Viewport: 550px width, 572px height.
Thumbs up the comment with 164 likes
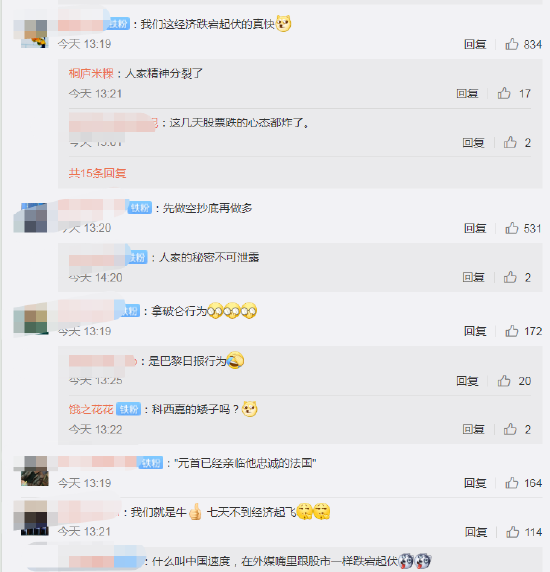(512, 483)
